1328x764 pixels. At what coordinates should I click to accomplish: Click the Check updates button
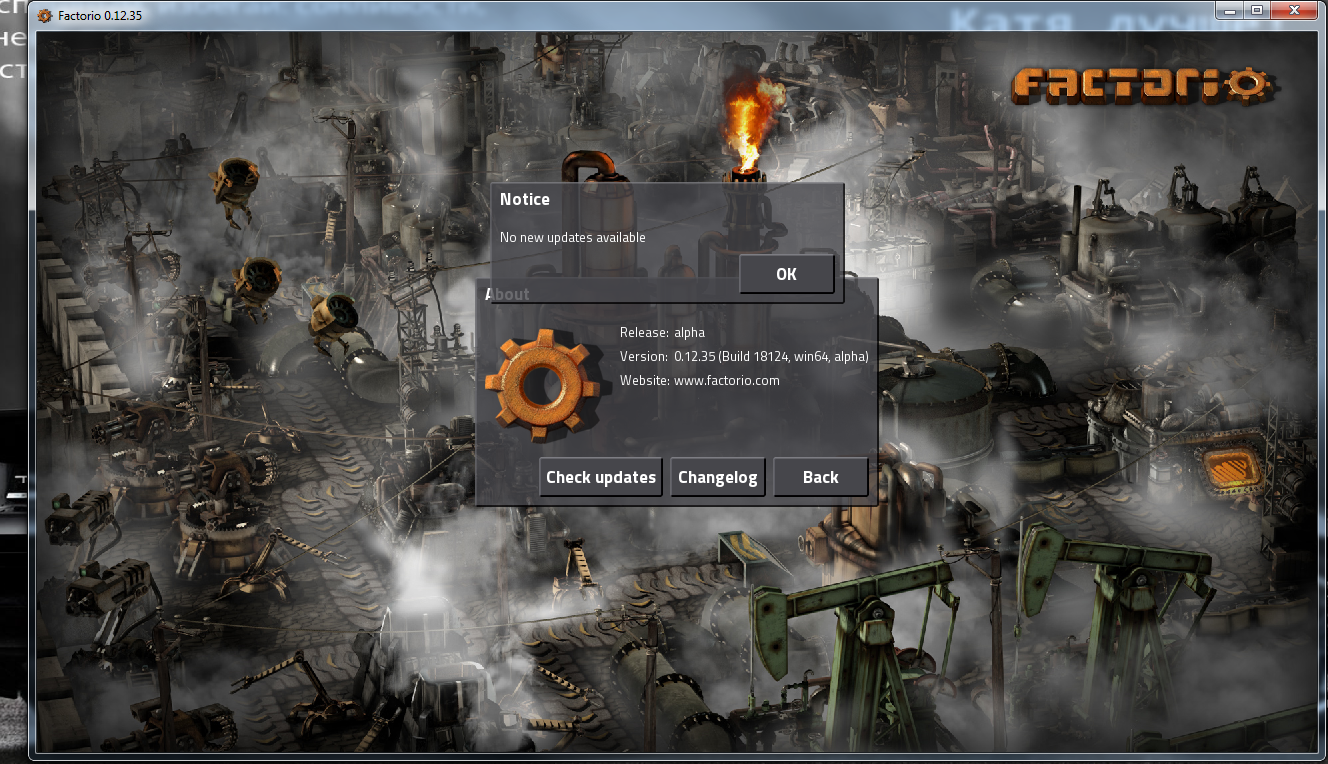pyautogui.click(x=600, y=477)
